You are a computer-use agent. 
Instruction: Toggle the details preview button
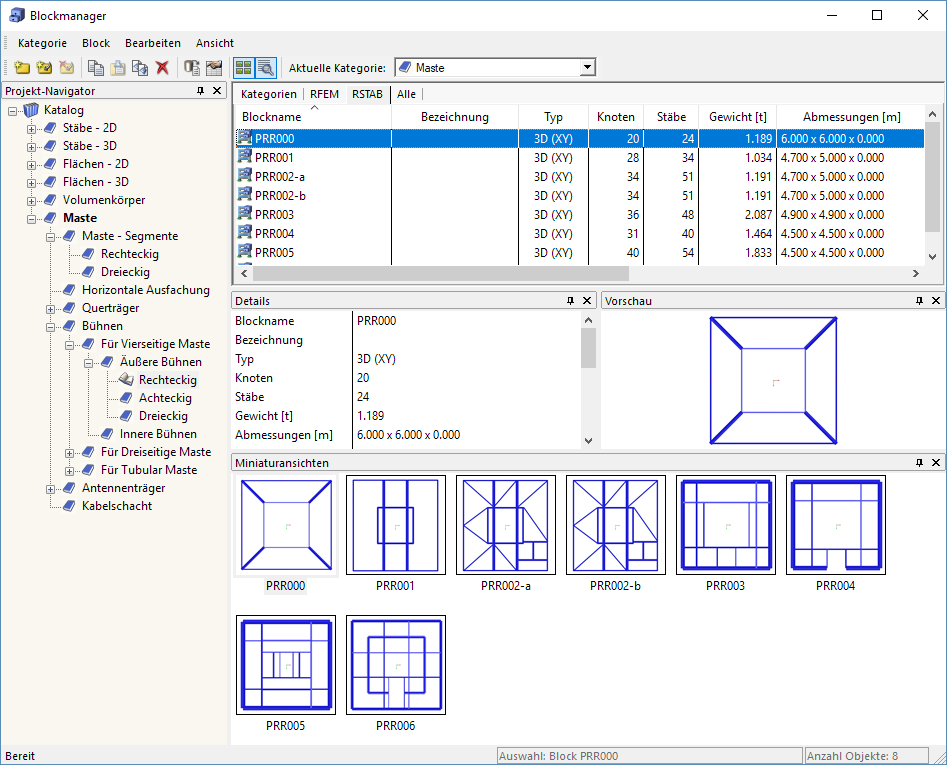coord(266,68)
